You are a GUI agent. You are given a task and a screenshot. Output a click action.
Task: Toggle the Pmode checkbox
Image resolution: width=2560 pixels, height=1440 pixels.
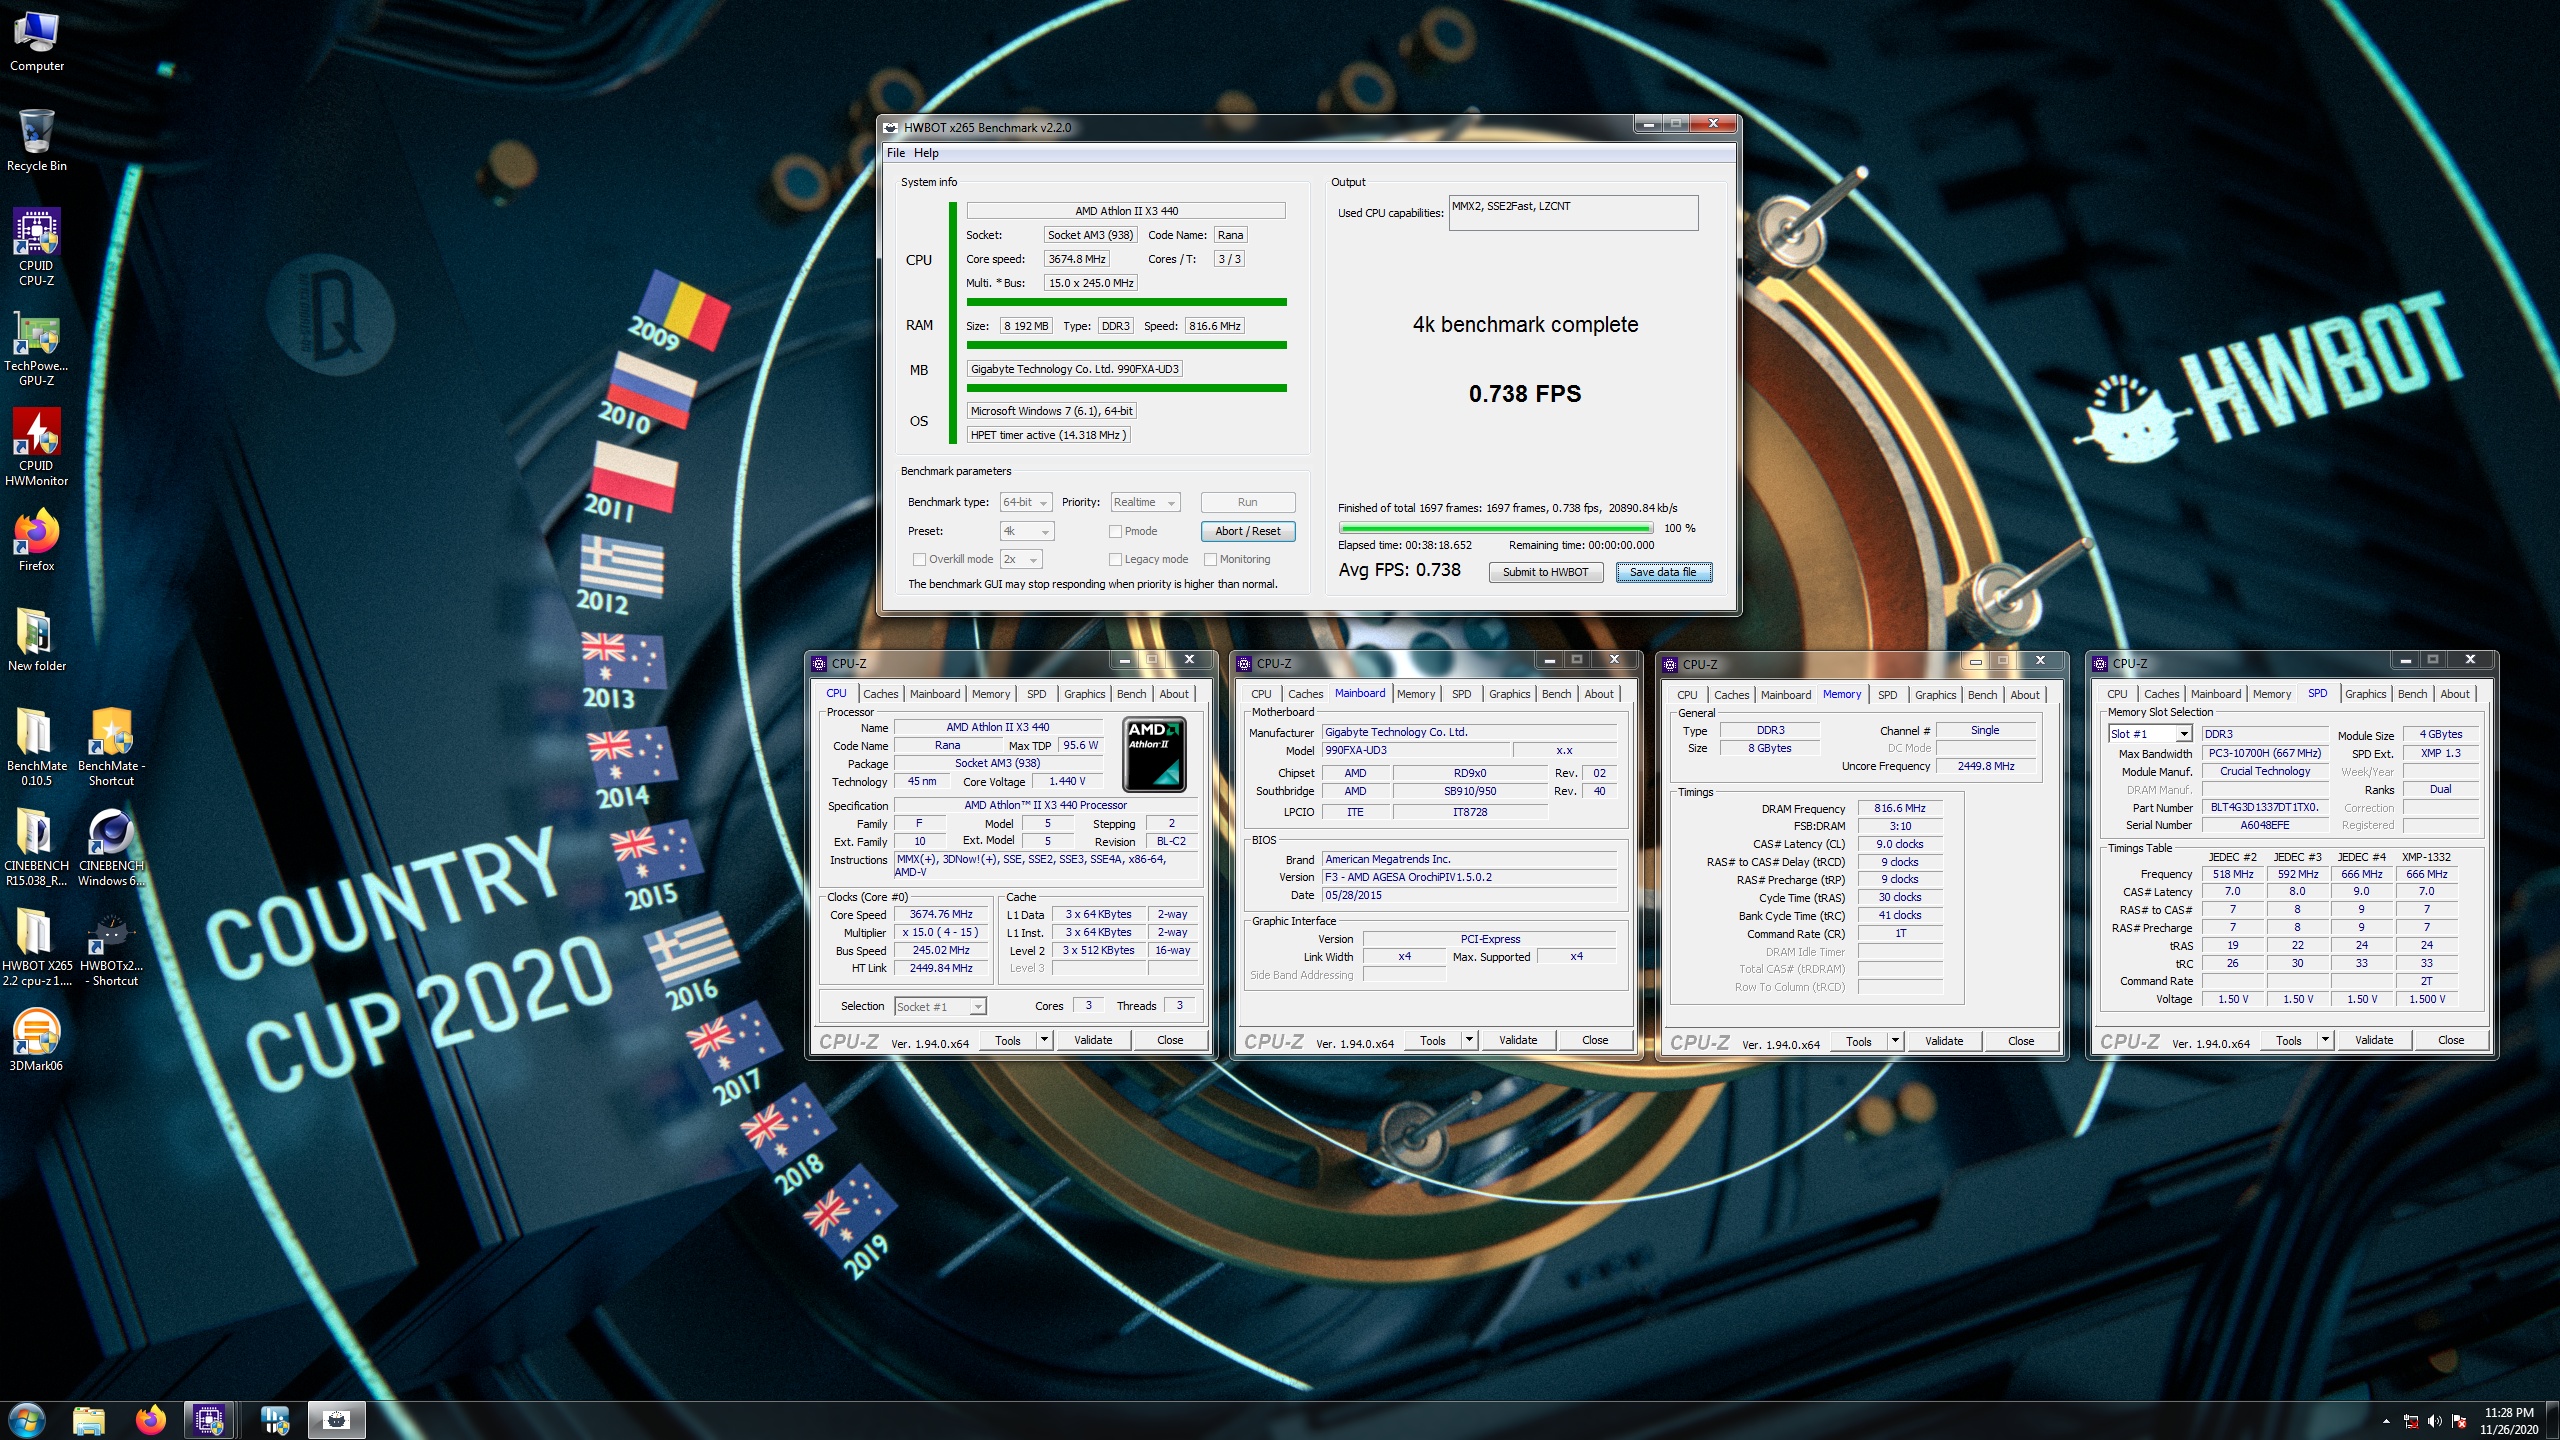tap(1115, 532)
